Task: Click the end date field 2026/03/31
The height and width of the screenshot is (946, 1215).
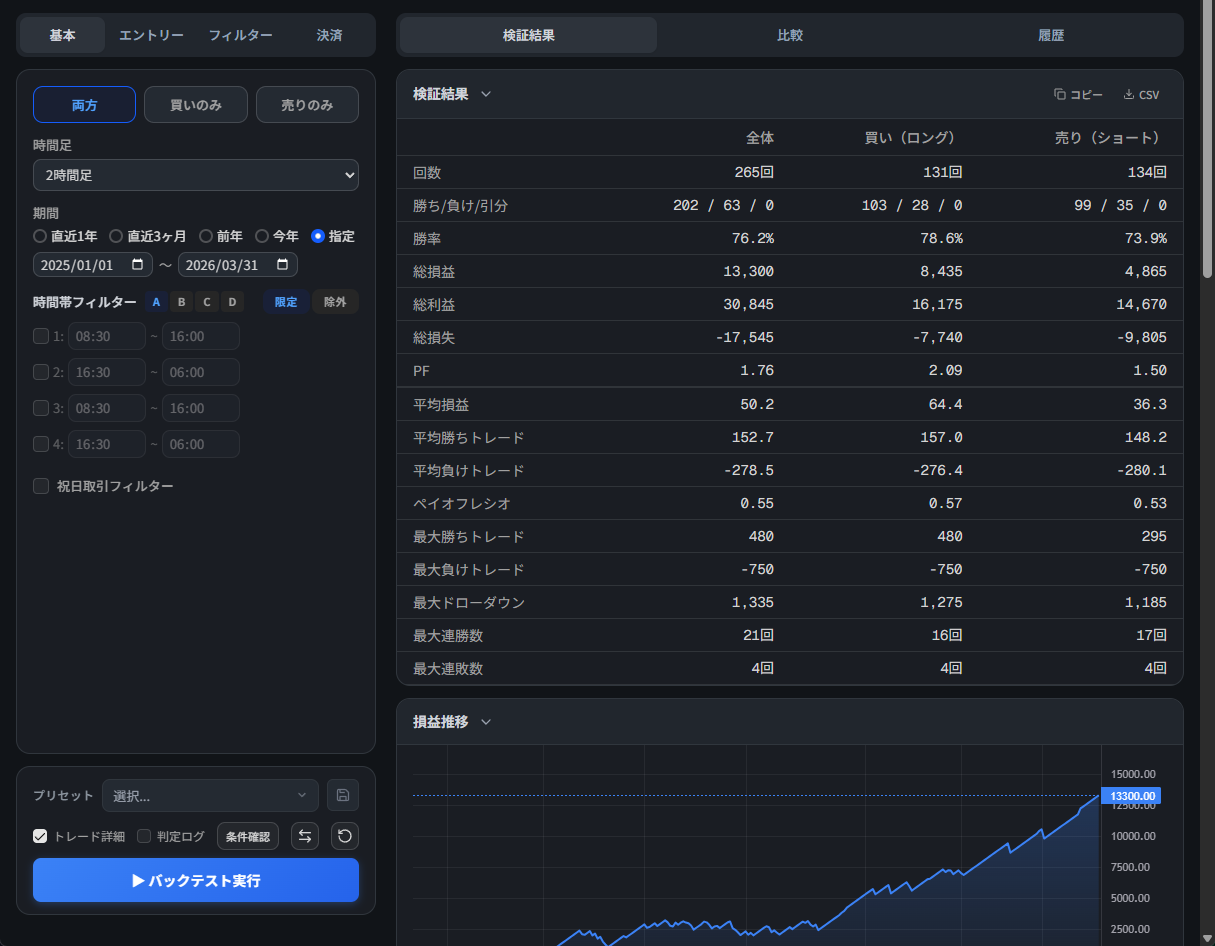Action: coord(238,264)
